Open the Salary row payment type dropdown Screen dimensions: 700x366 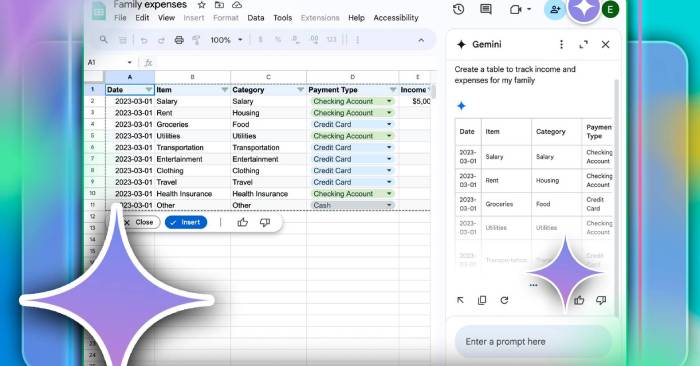click(x=389, y=101)
